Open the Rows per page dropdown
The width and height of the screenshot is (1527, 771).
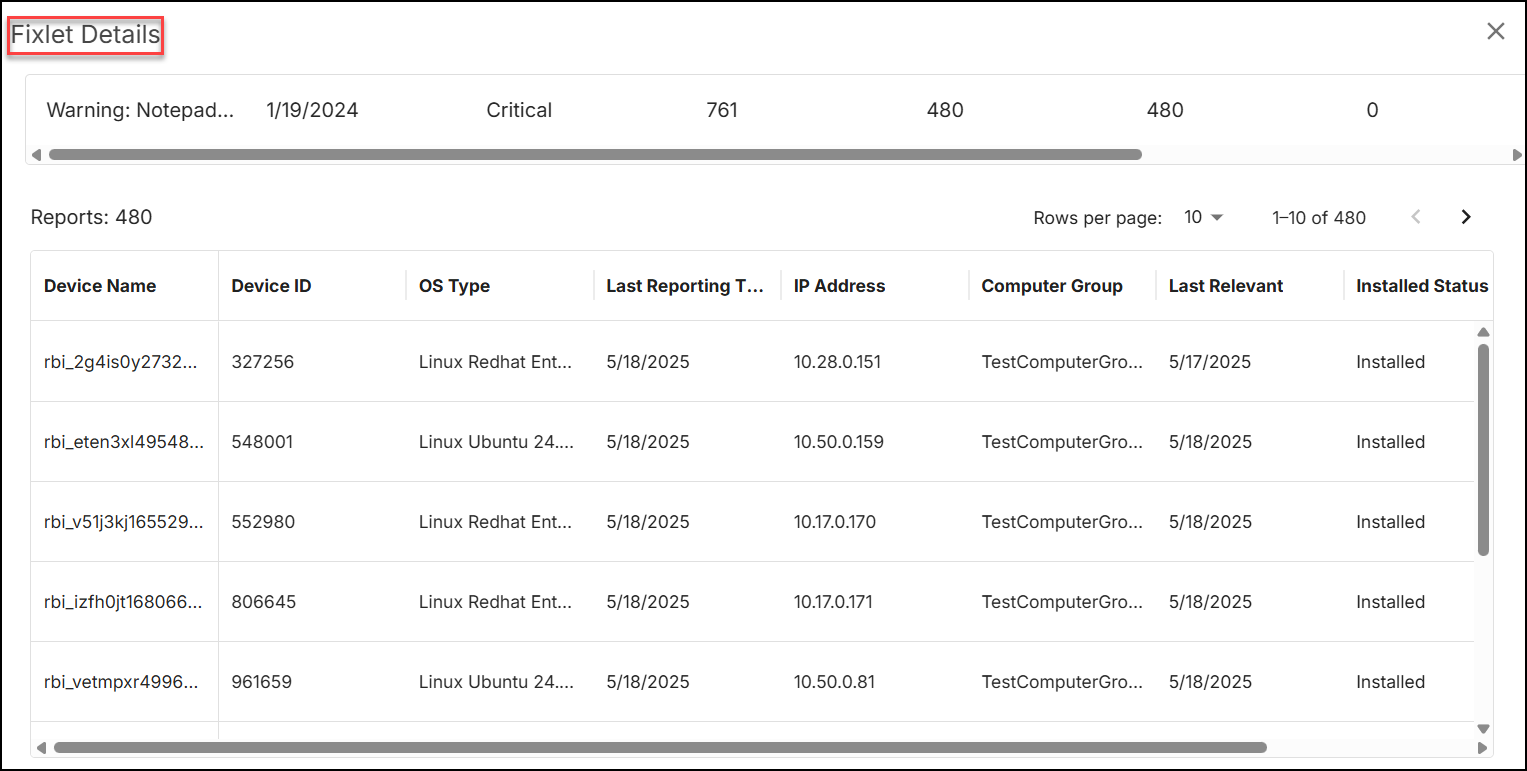tap(1203, 217)
